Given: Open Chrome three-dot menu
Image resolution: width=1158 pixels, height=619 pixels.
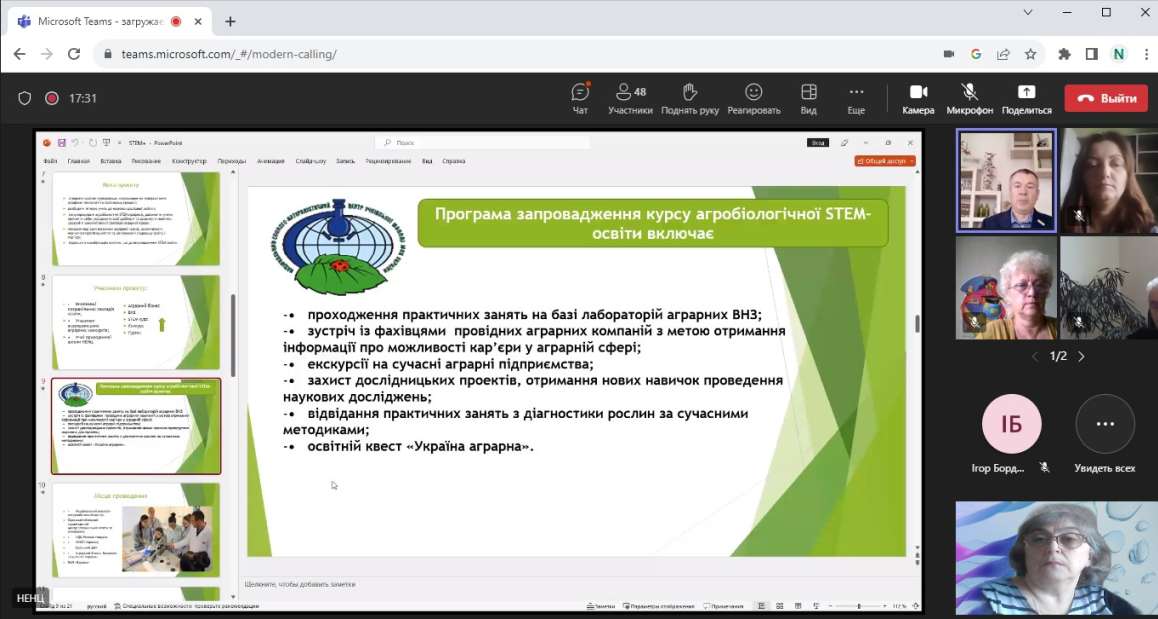Looking at the screenshot, I should (1145, 54).
